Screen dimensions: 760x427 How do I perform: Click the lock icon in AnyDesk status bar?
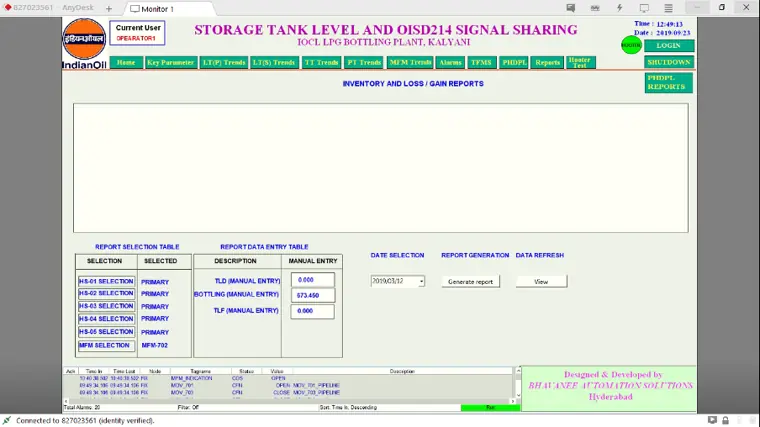tap(725, 420)
